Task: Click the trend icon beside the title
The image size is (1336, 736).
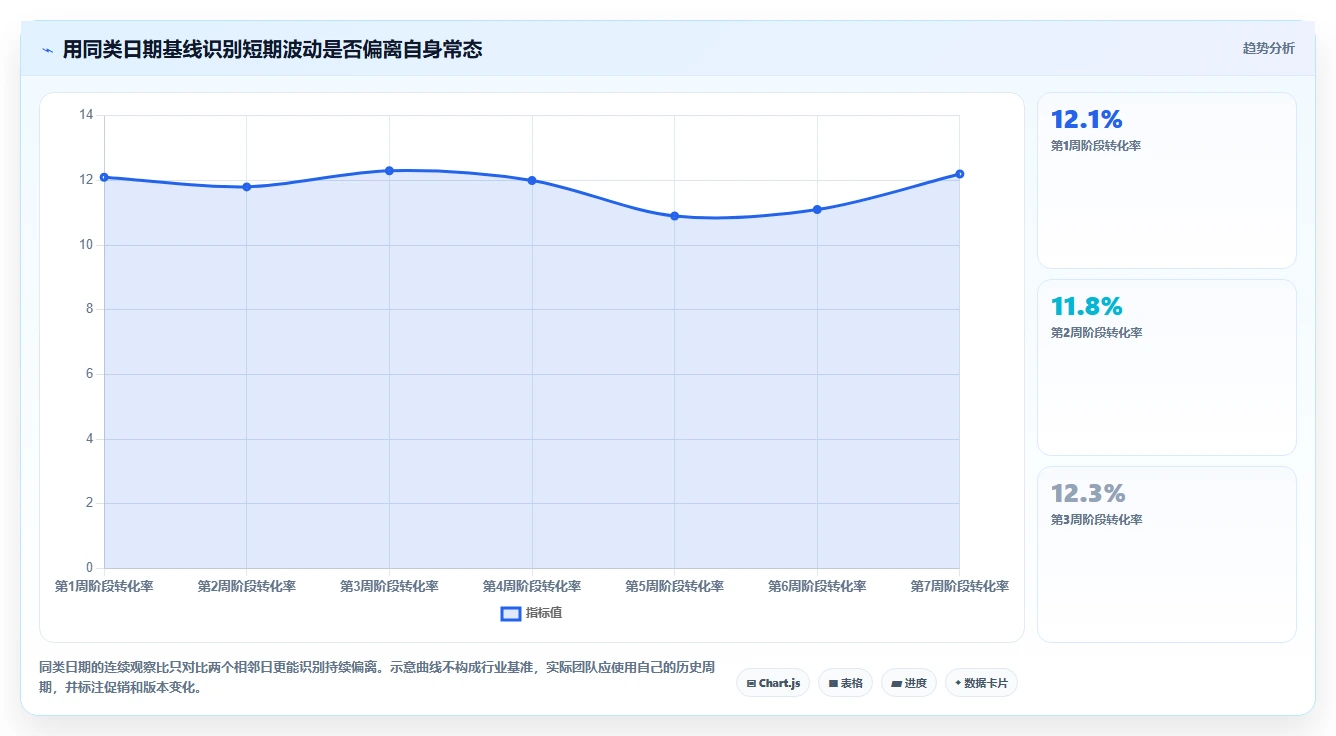Action: point(47,50)
